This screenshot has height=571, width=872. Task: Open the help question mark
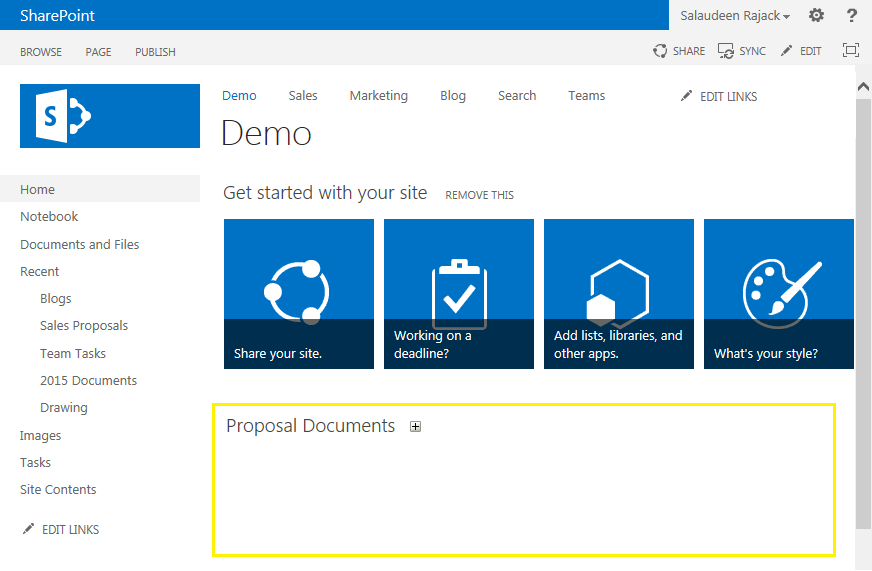click(851, 16)
